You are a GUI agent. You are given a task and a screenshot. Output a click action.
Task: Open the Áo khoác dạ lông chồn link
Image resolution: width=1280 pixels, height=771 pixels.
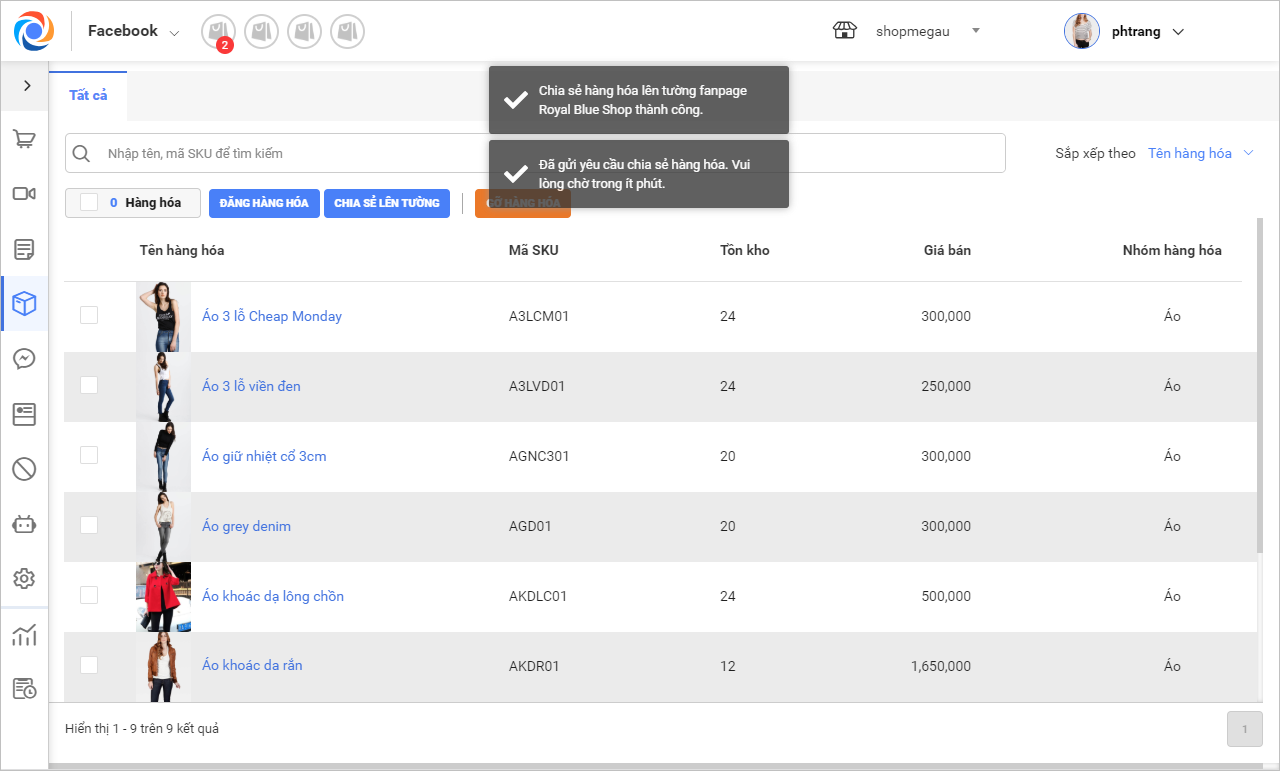pyautogui.click(x=273, y=596)
